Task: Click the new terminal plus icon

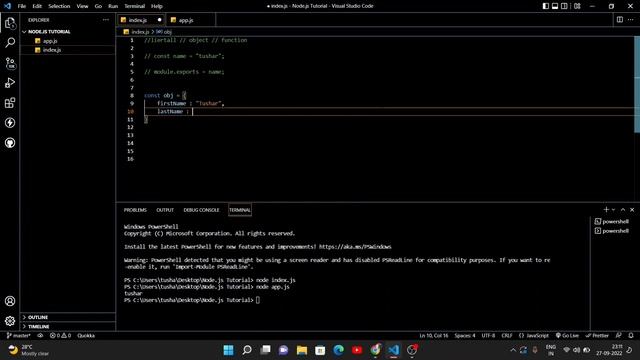Action: click(606, 209)
